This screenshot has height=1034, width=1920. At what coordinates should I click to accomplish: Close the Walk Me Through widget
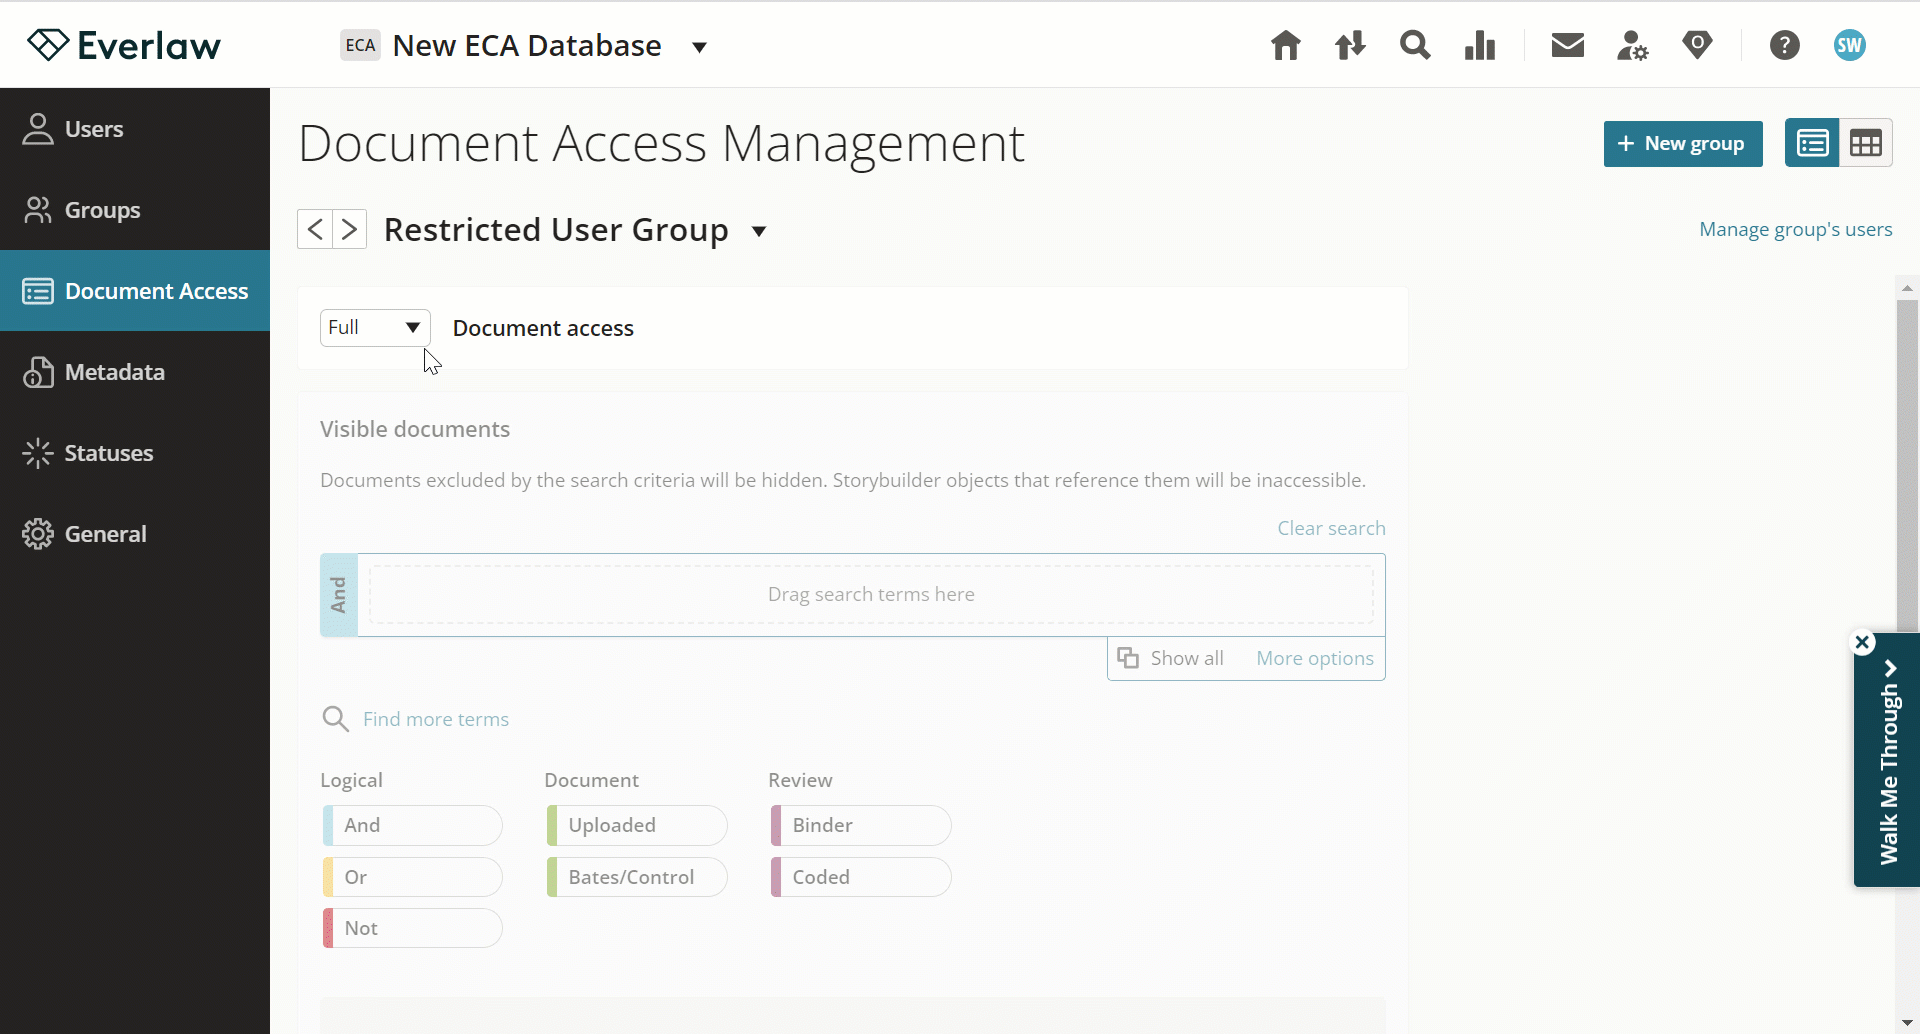tap(1863, 642)
